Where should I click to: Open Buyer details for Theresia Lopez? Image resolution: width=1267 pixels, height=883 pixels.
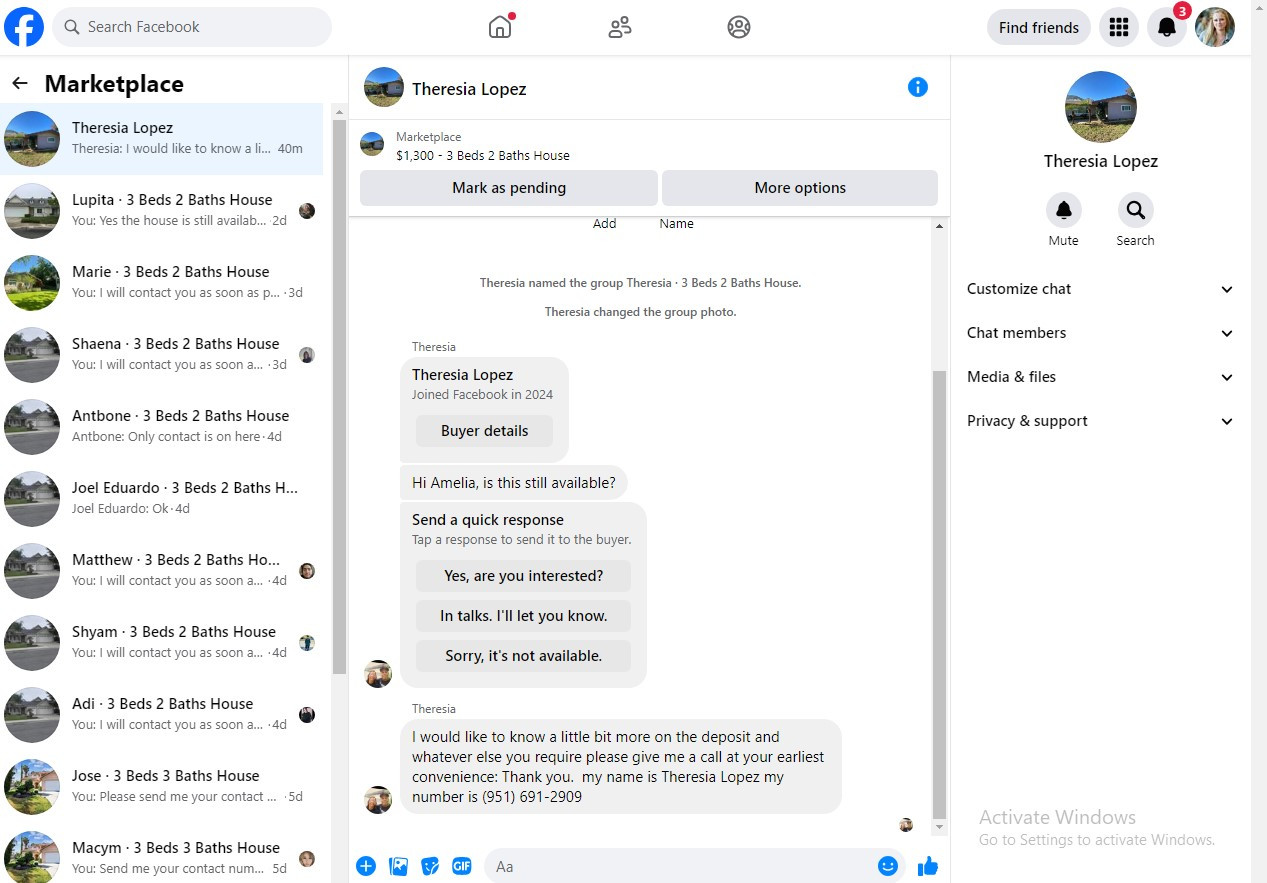tap(484, 431)
